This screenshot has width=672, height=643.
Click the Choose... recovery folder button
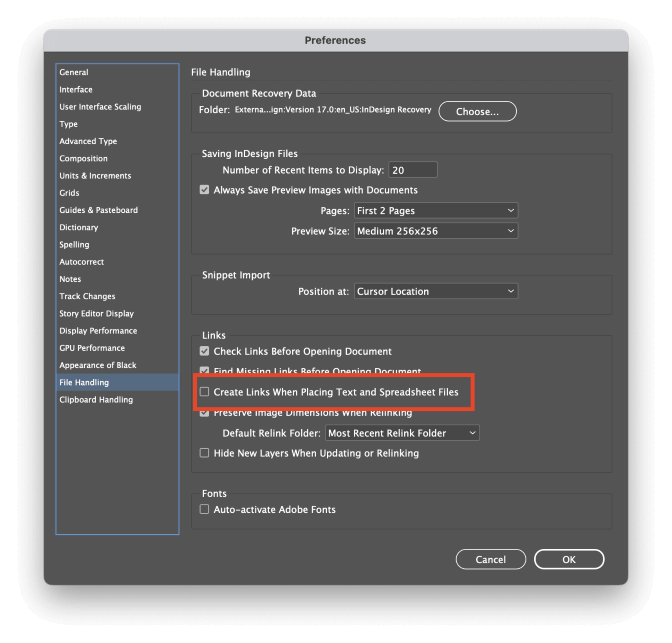477,111
